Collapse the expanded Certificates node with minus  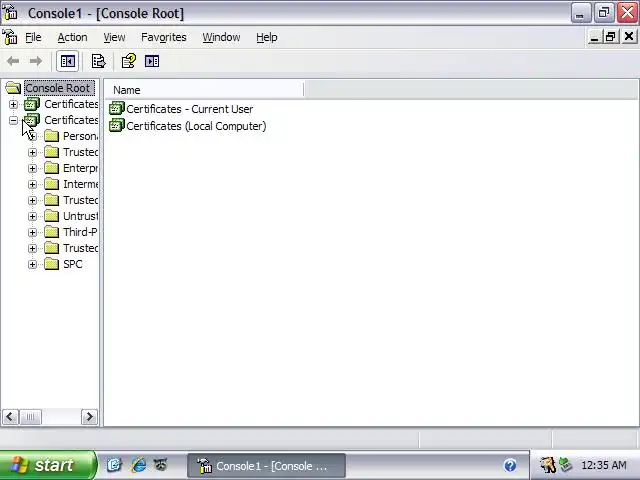(x=13, y=120)
